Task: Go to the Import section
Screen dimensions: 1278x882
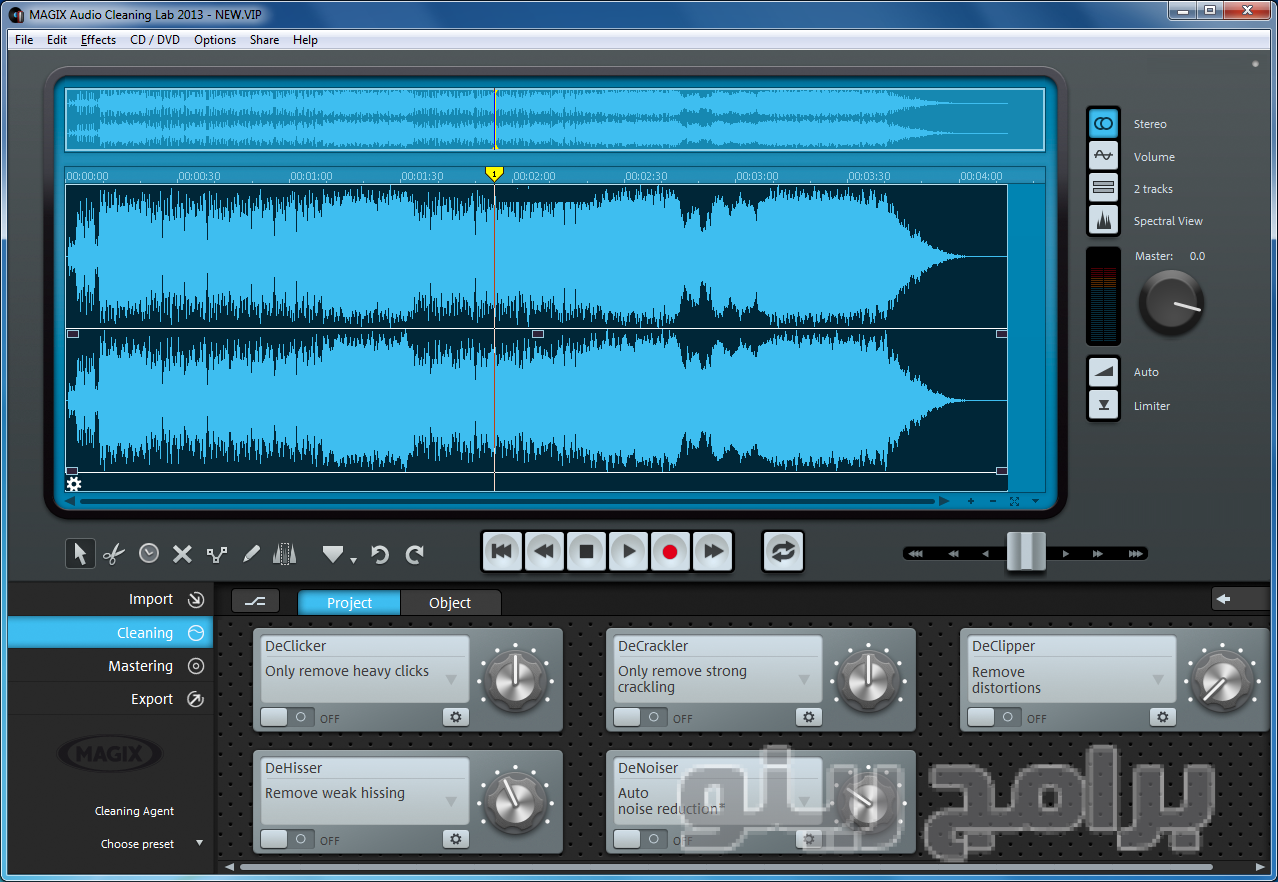Action: coord(110,599)
